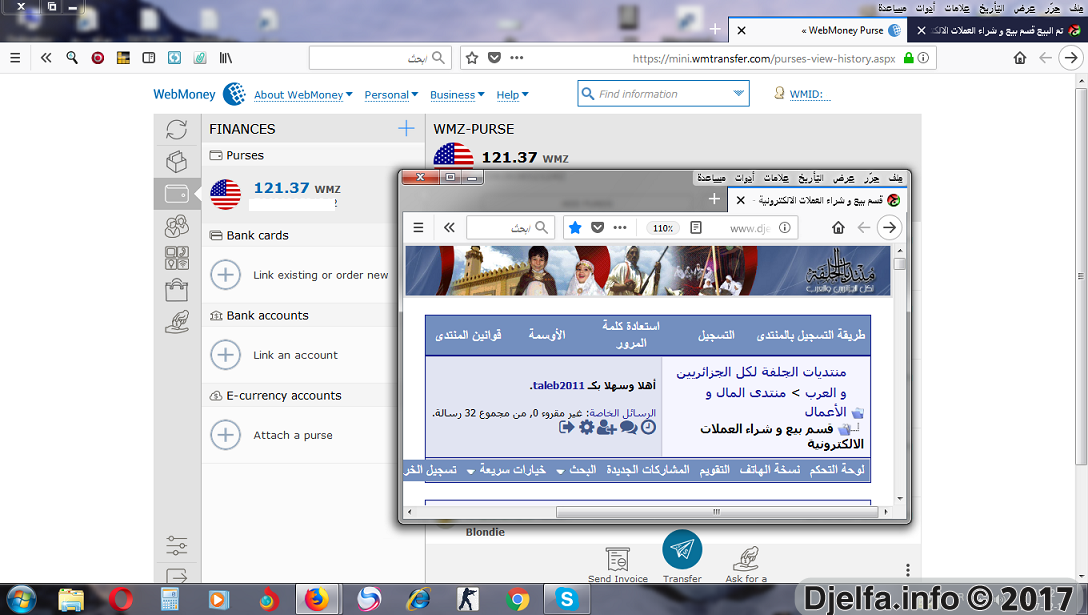Viewport: 1088px width, 615px height.
Task: Click the plus icon beside FINANCES heading
Action: (406, 128)
